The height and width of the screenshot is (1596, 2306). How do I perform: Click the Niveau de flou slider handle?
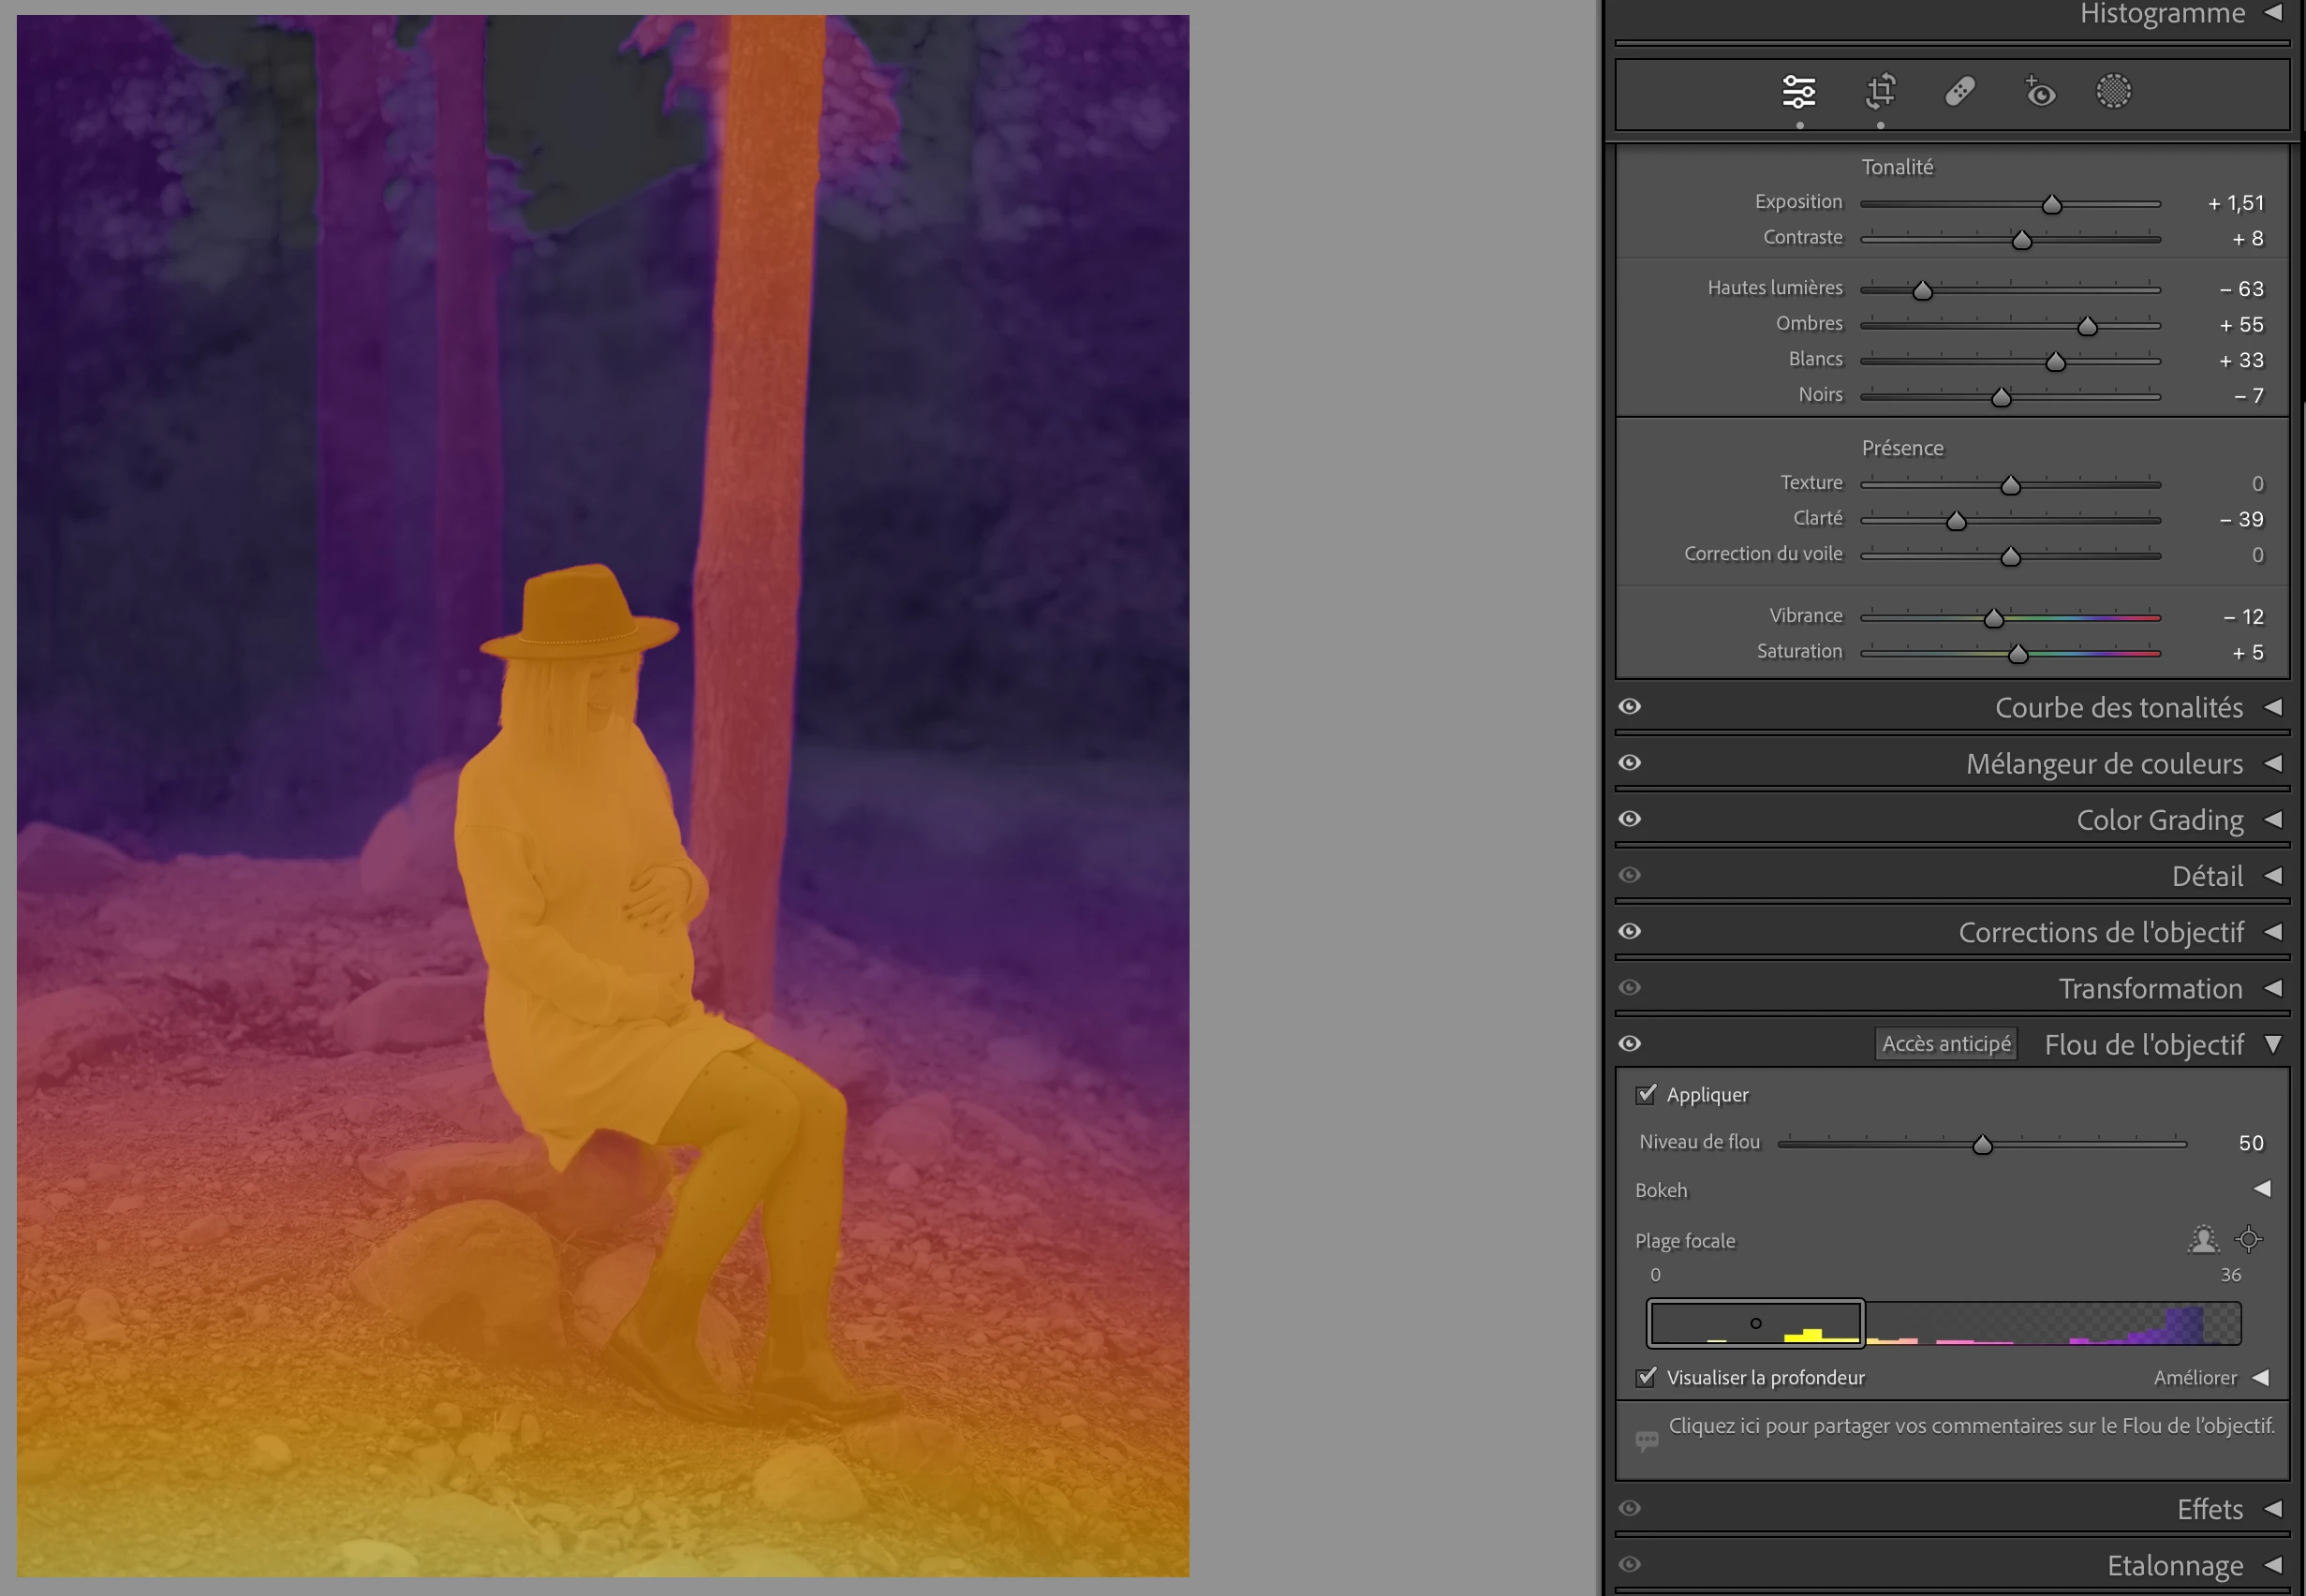point(1982,1145)
